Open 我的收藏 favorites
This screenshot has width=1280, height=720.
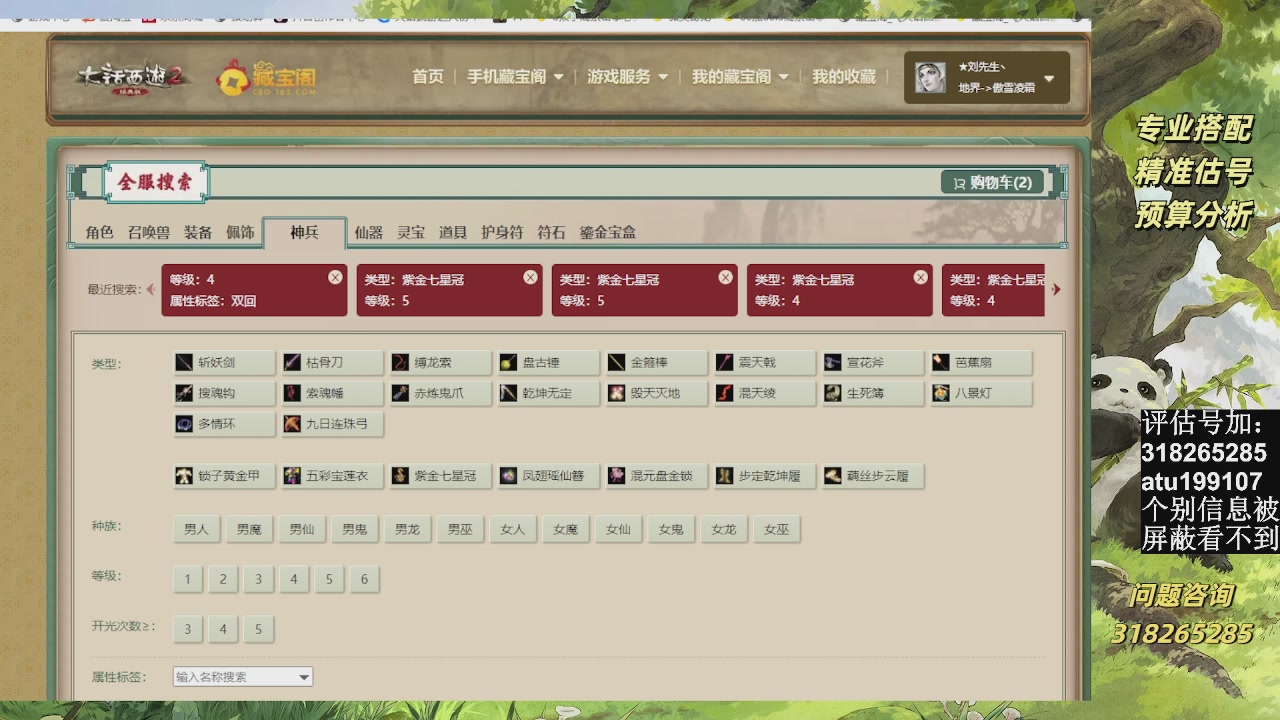(x=844, y=76)
